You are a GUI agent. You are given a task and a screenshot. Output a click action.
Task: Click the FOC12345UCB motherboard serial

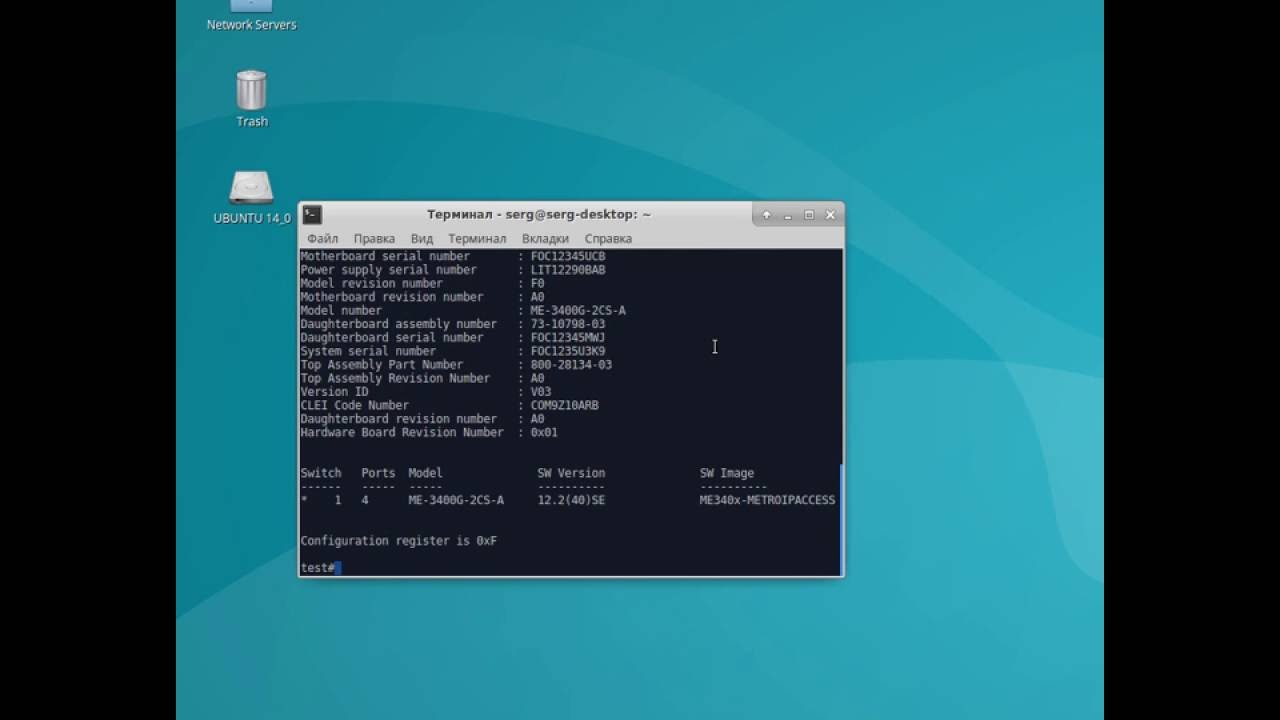coord(568,257)
